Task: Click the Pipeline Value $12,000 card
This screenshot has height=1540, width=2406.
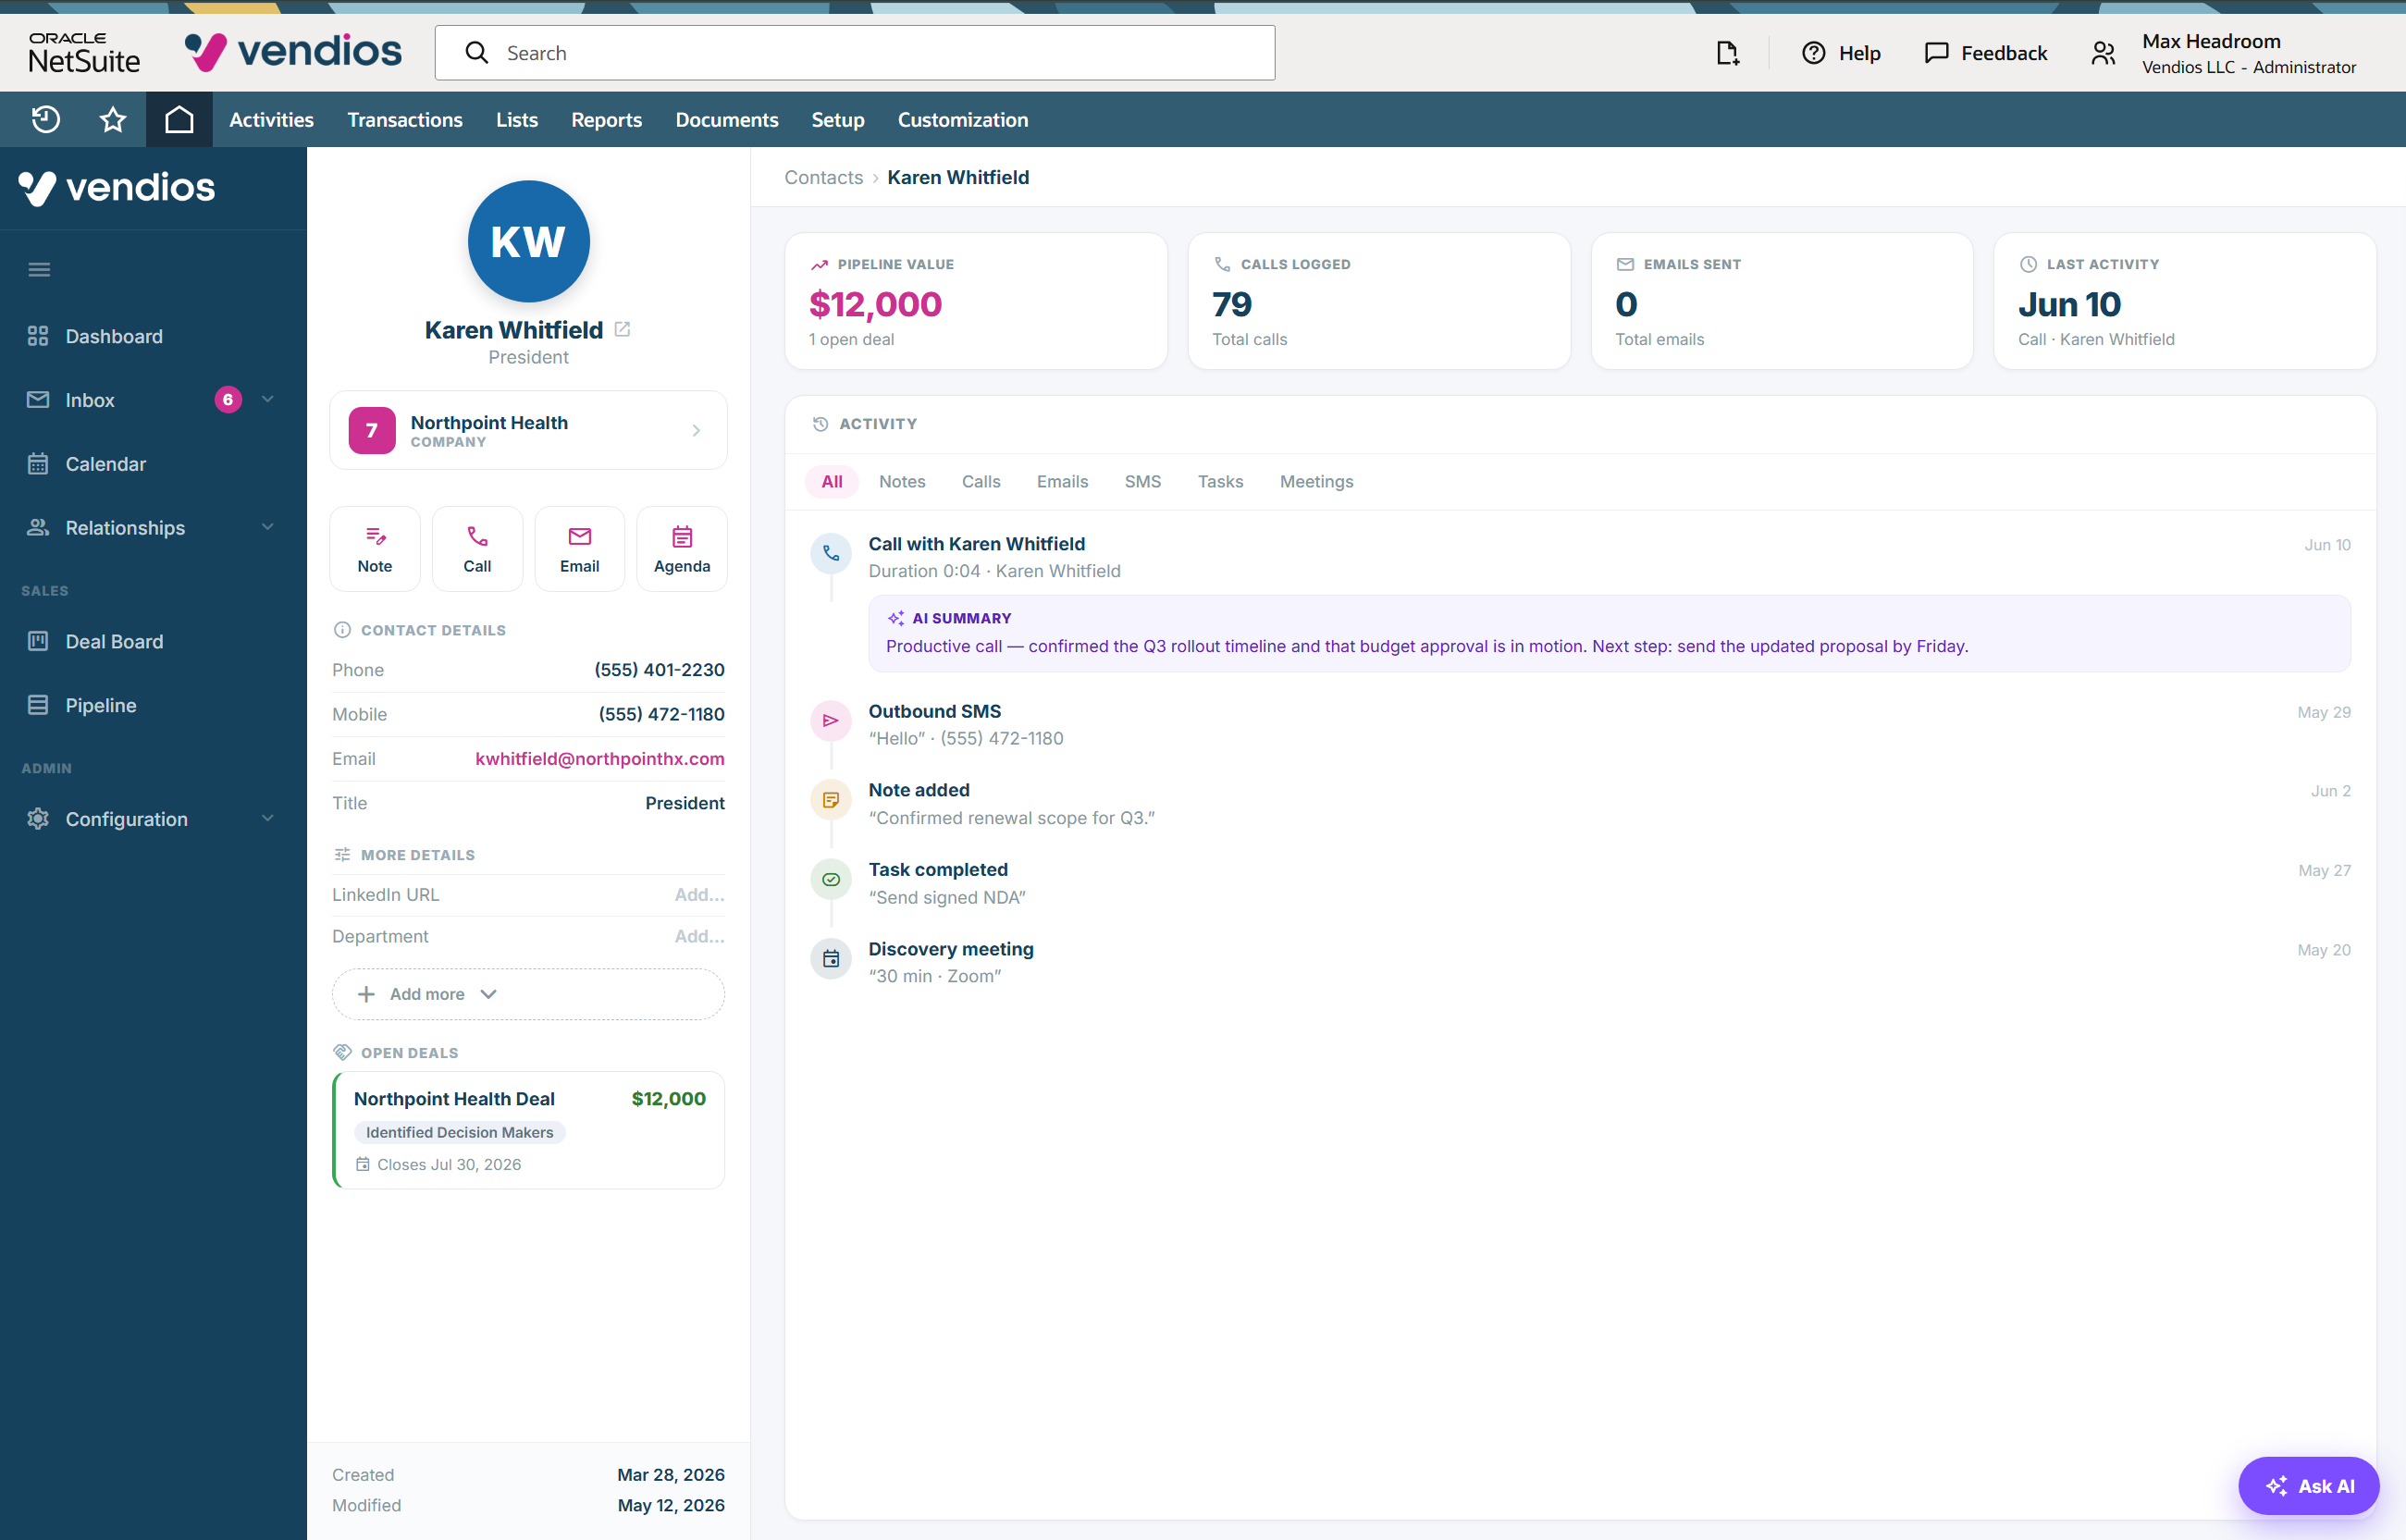Action: (x=976, y=301)
